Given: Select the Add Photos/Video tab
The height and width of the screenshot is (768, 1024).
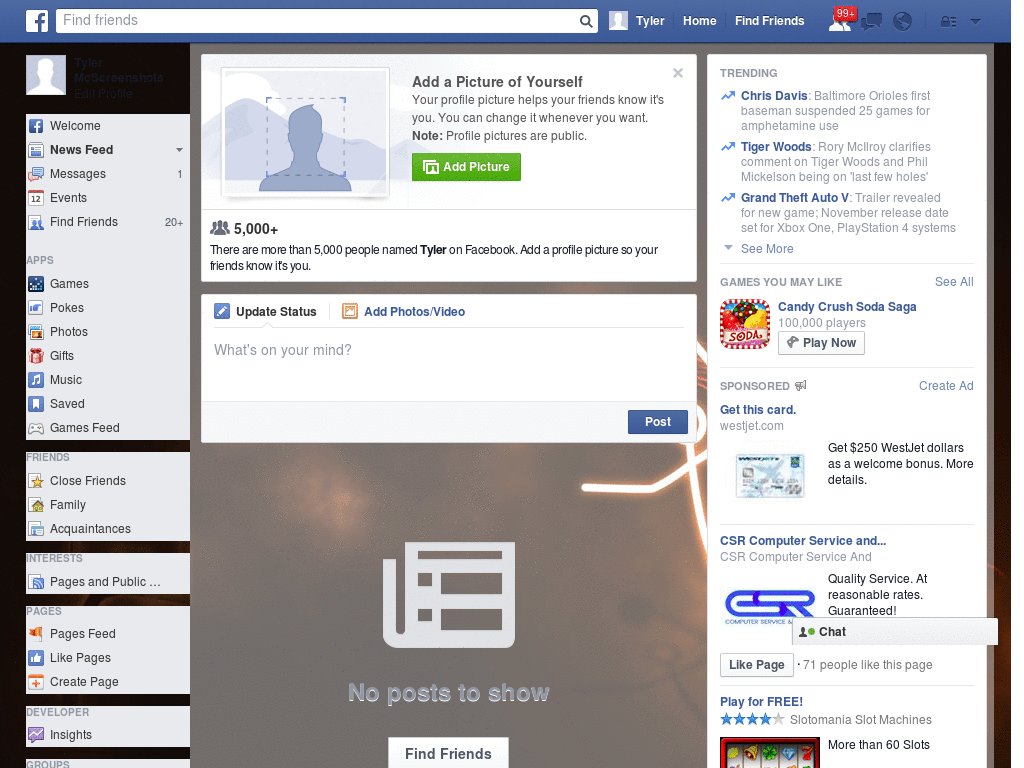Looking at the screenshot, I should 404,312.
